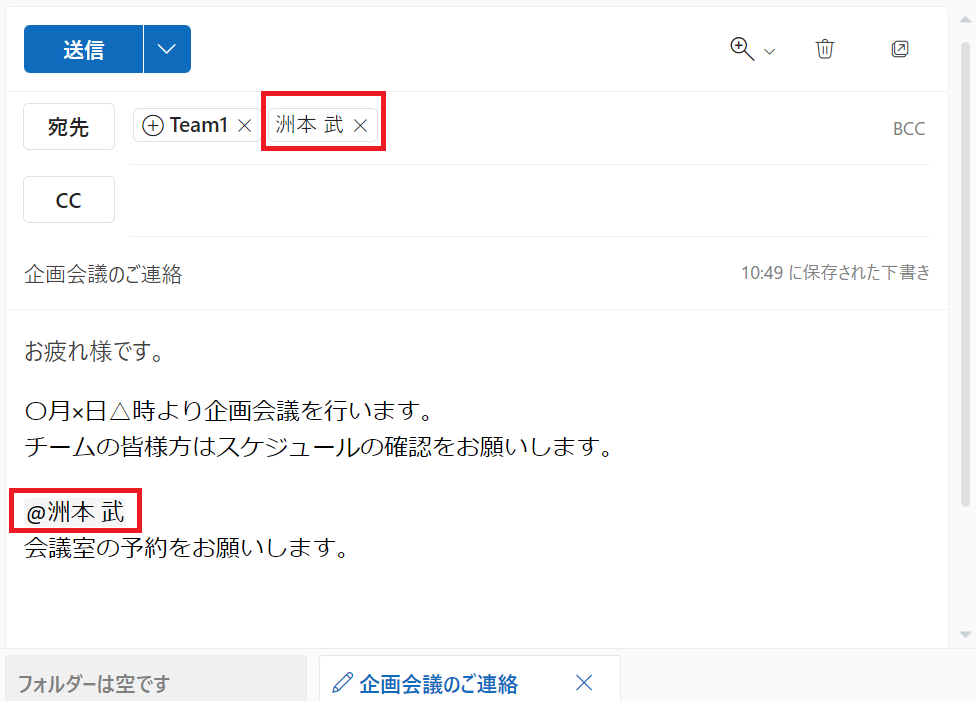Click into the CC input field
Screen dimensions: 976x701
529,200
